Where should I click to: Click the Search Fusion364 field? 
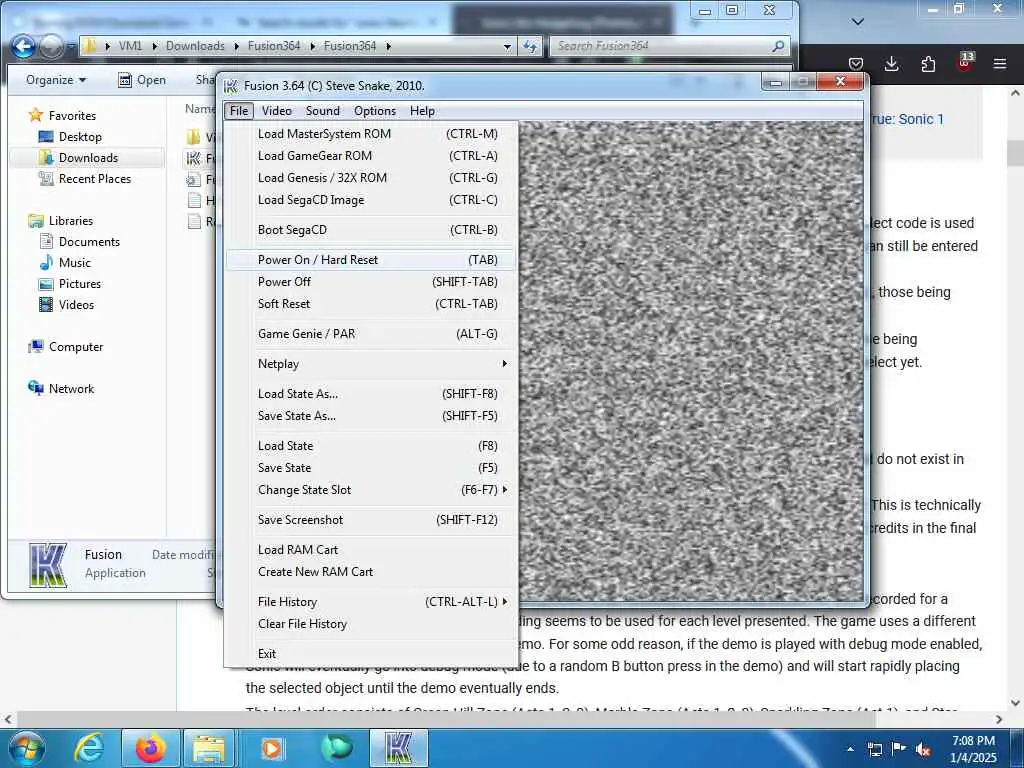pos(669,46)
